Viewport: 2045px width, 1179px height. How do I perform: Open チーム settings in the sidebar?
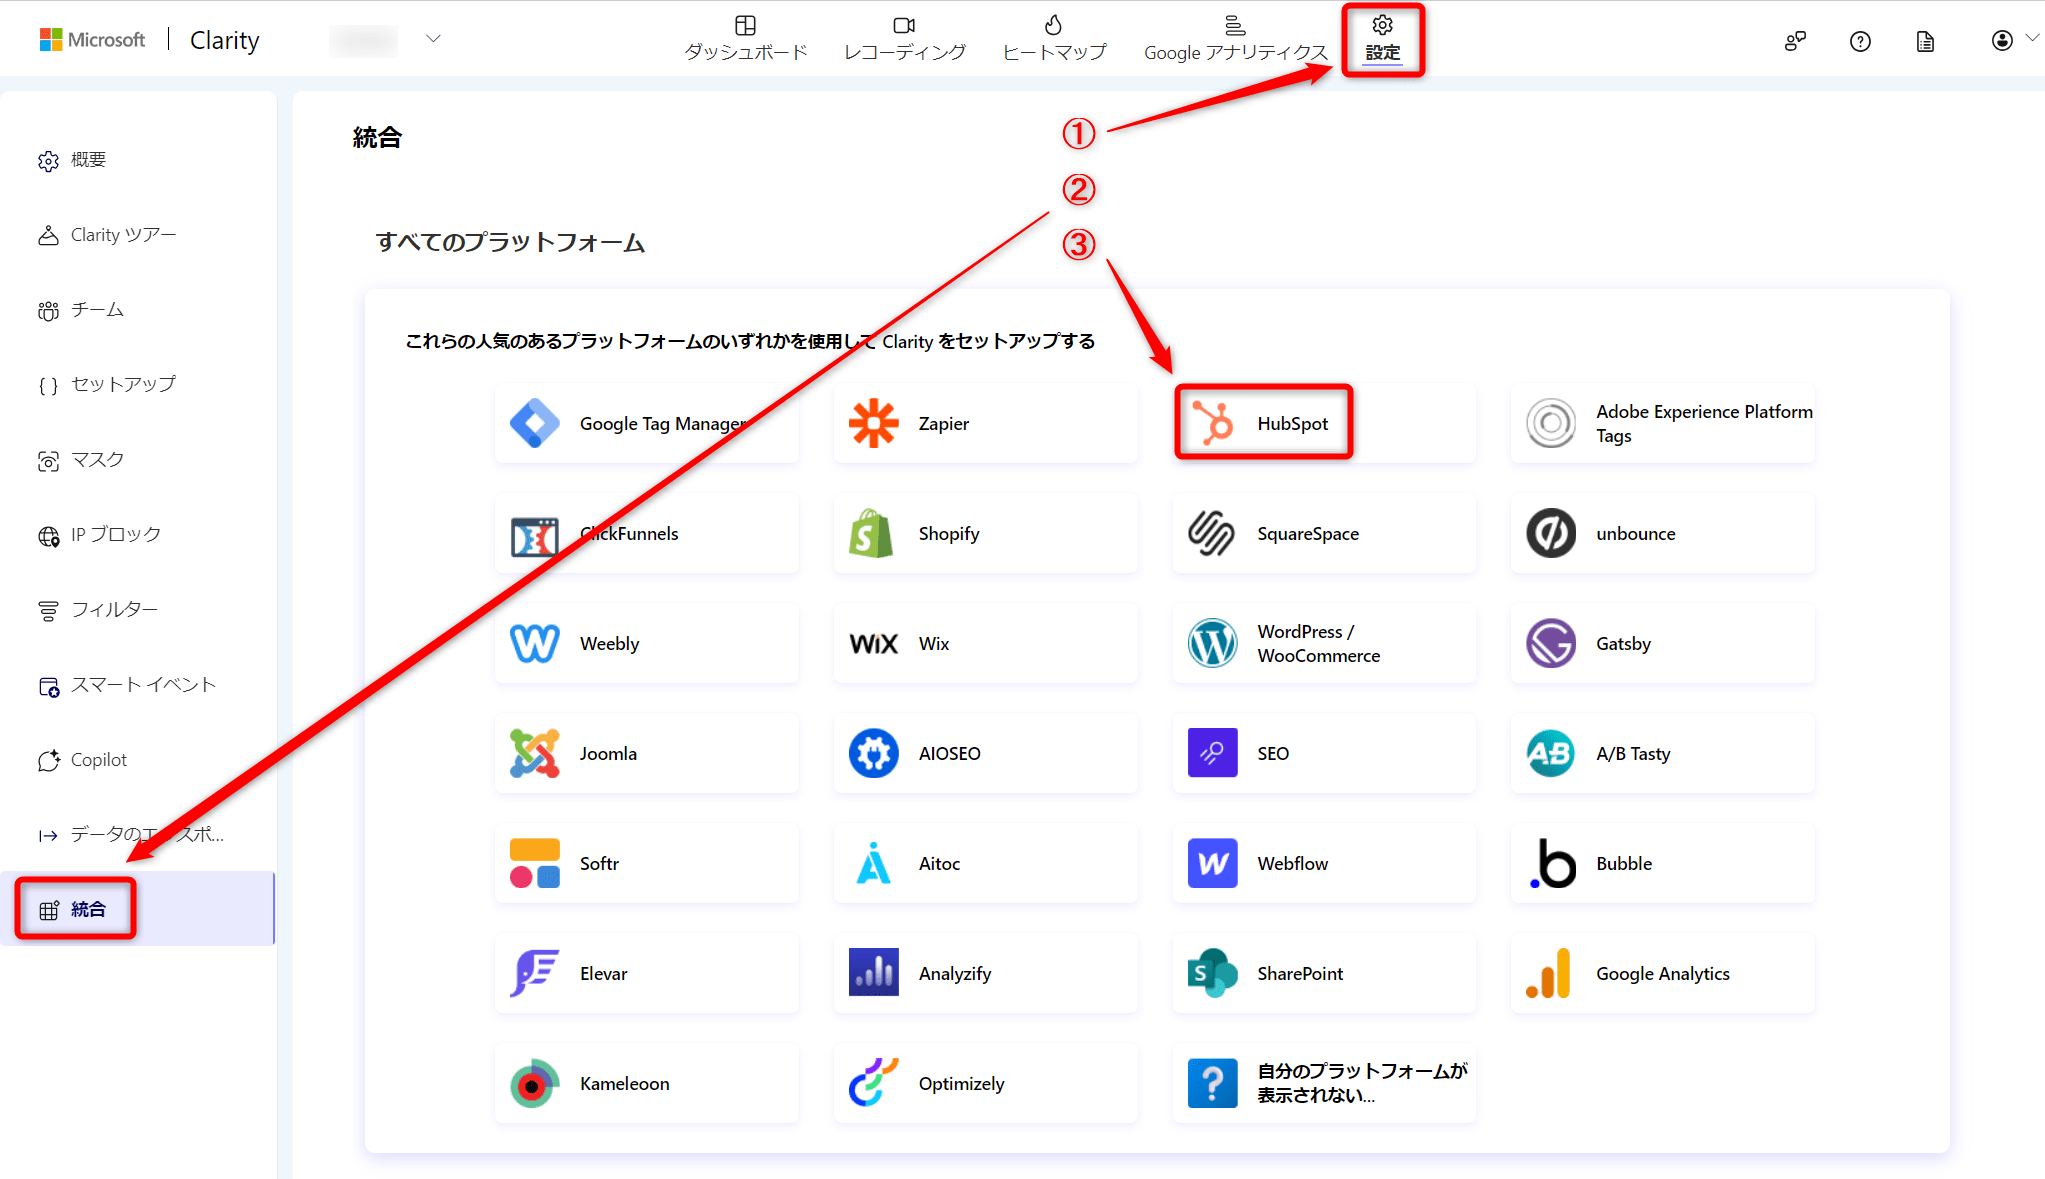[138, 310]
